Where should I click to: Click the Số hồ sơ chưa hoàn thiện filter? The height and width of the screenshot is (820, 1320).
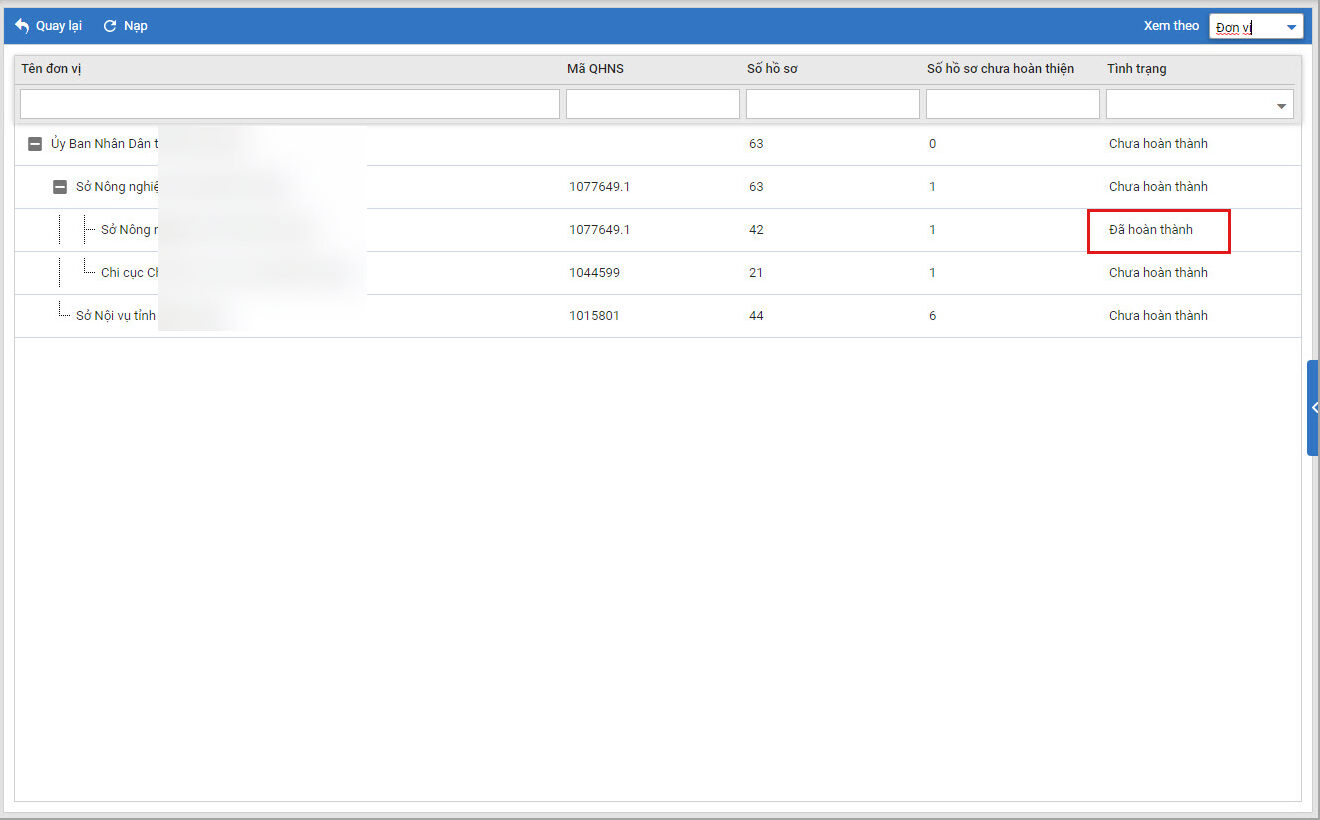(x=1012, y=104)
